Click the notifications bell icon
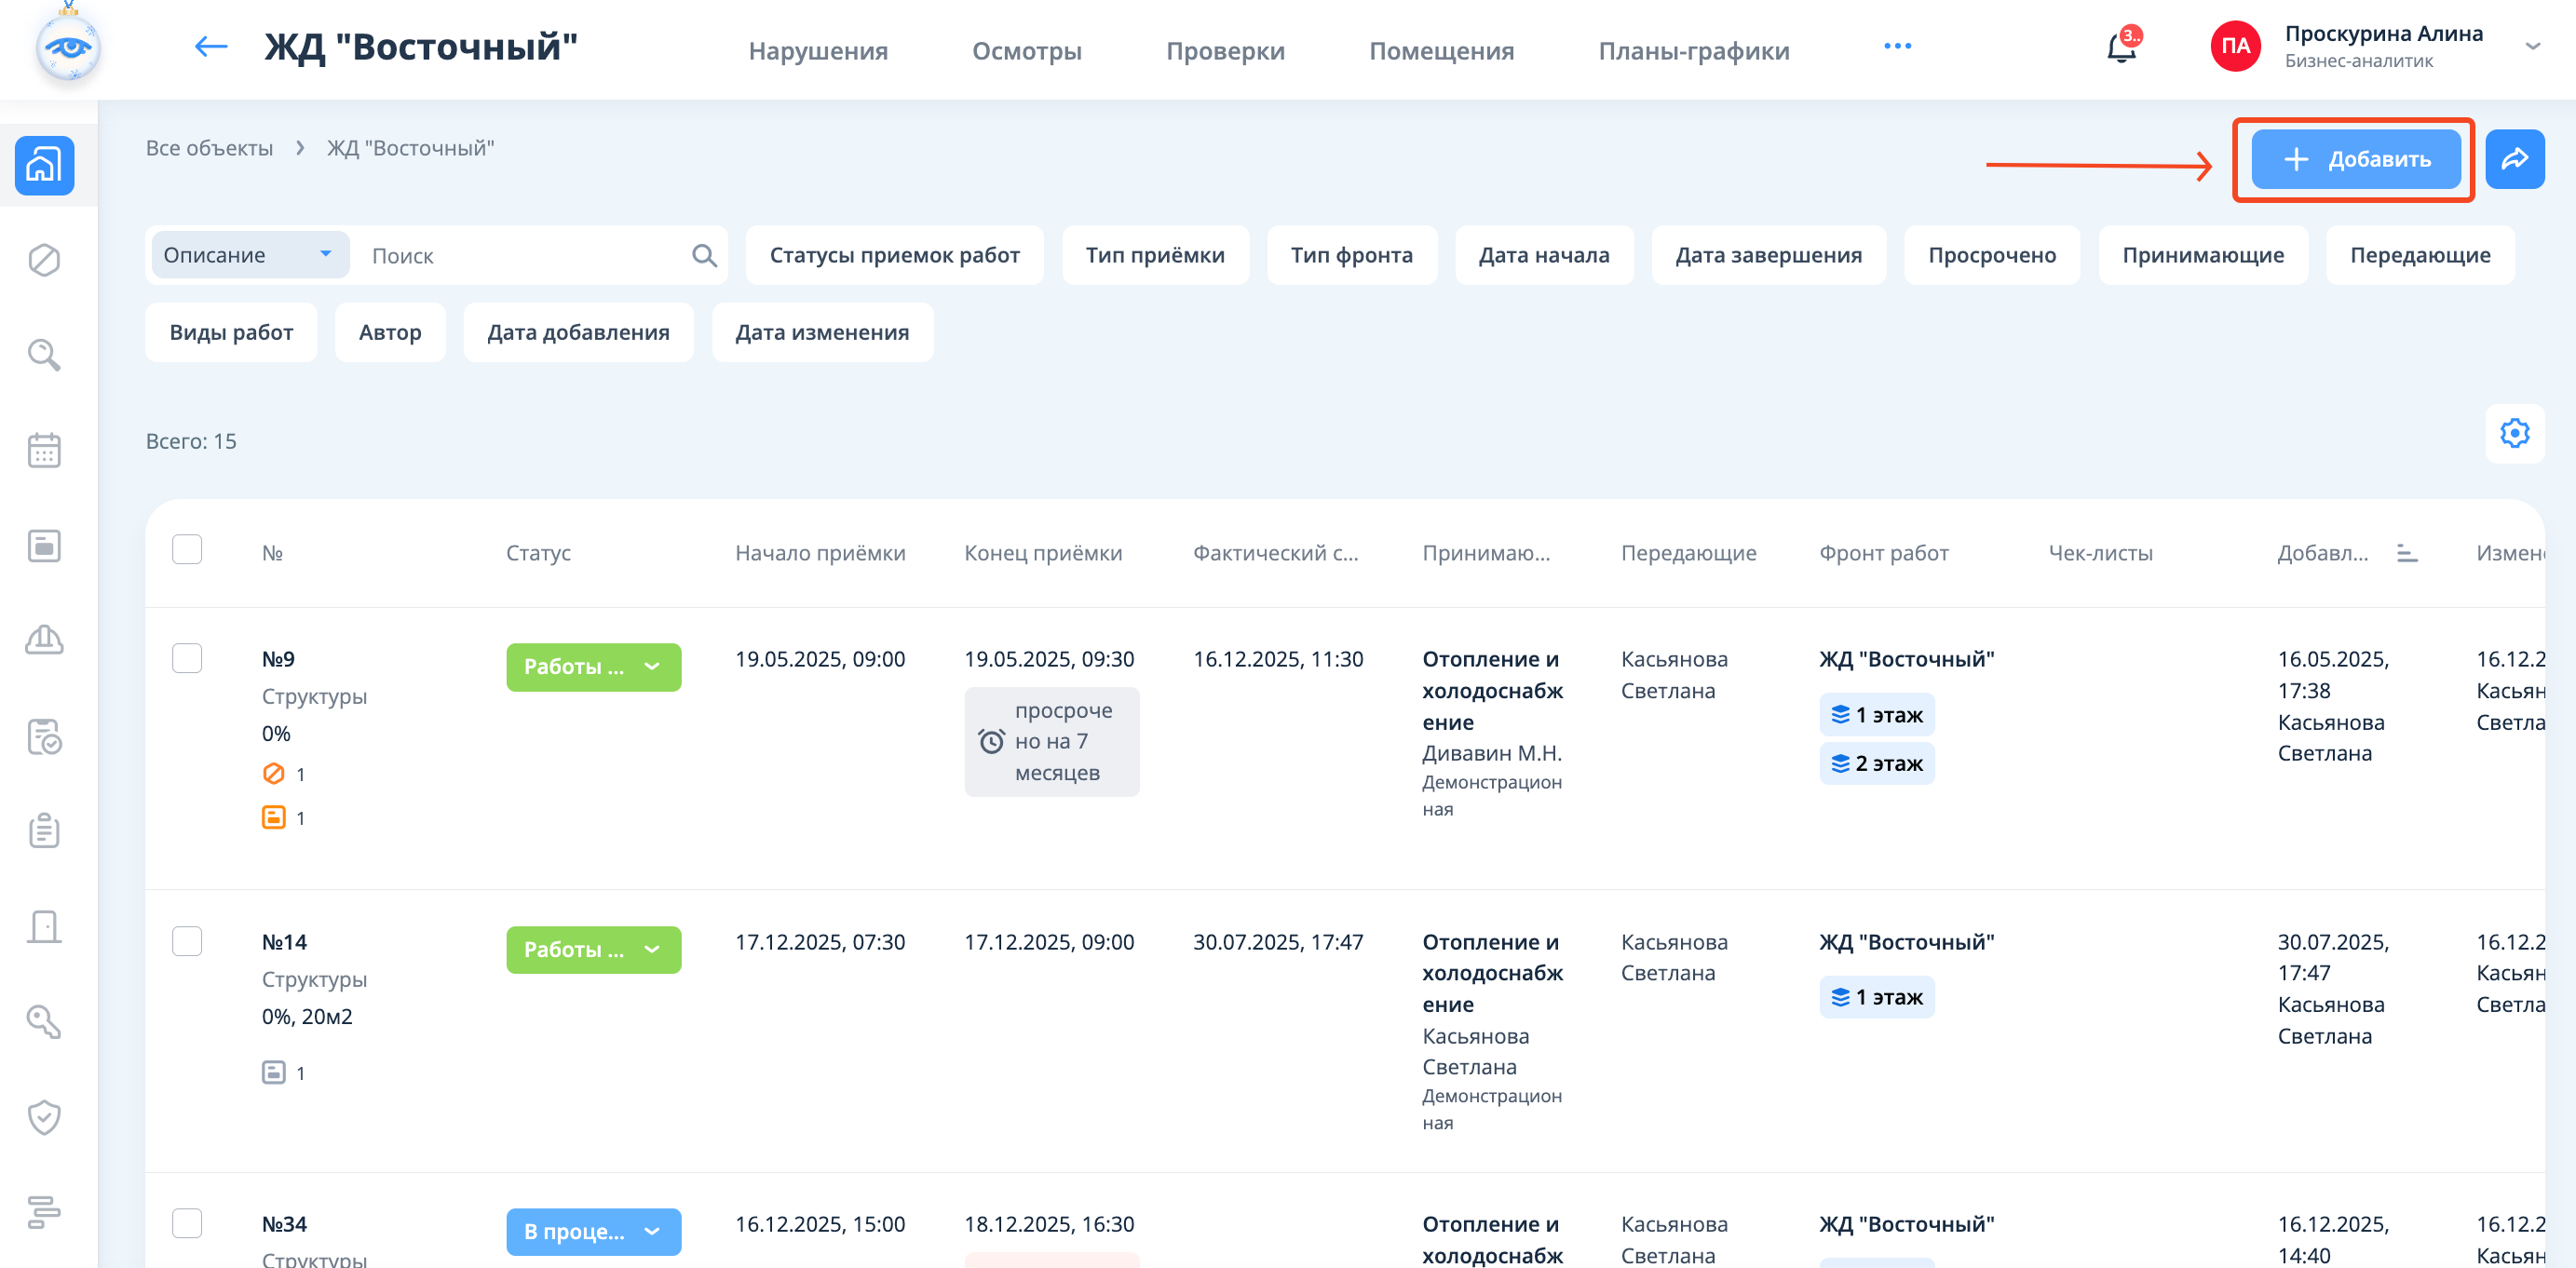 coord(2120,48)
